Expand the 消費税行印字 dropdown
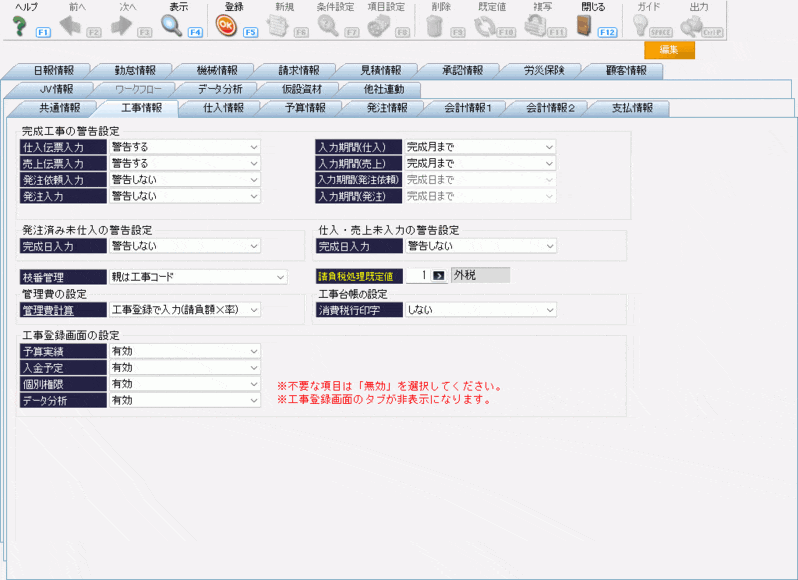 click(480, 310)
